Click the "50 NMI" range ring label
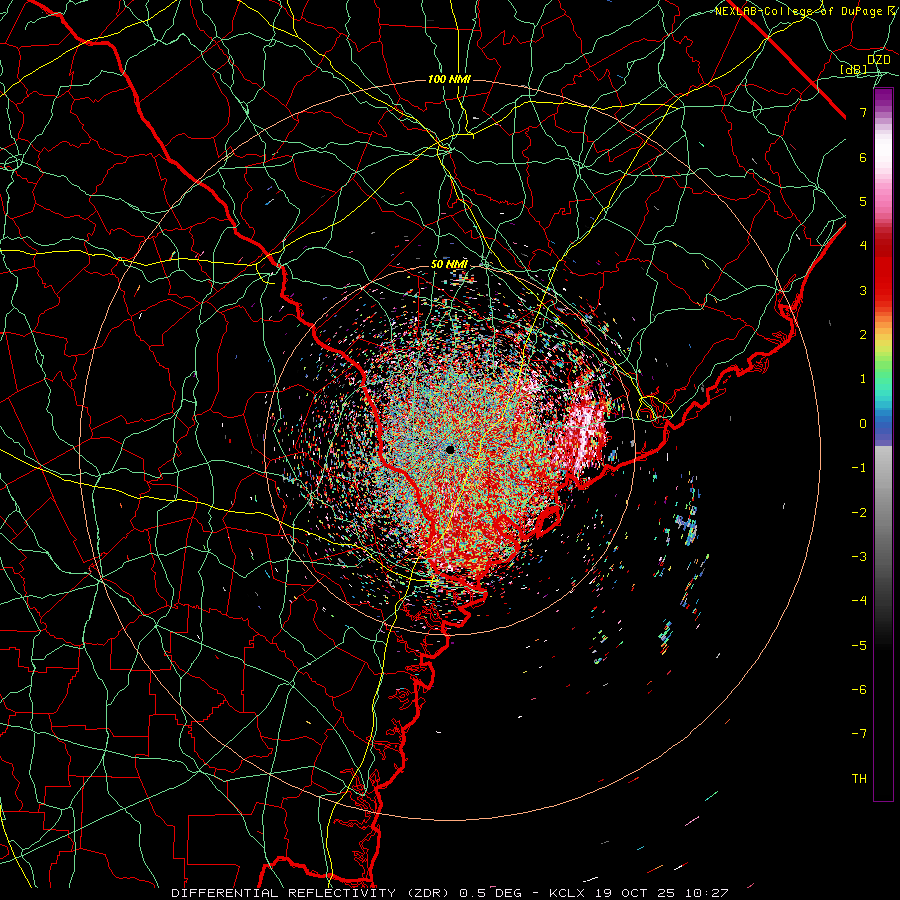The image size is (900, 900). click(449, 264)
